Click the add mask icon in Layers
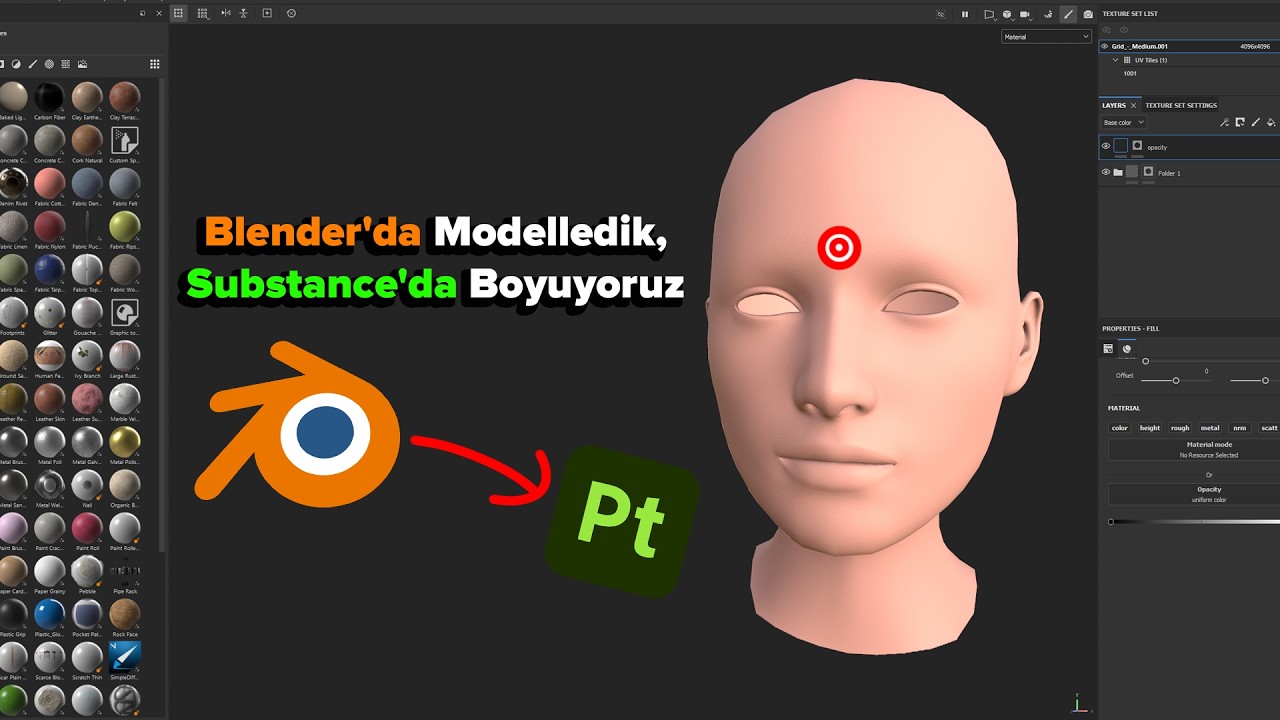 tap(1240, 122)
